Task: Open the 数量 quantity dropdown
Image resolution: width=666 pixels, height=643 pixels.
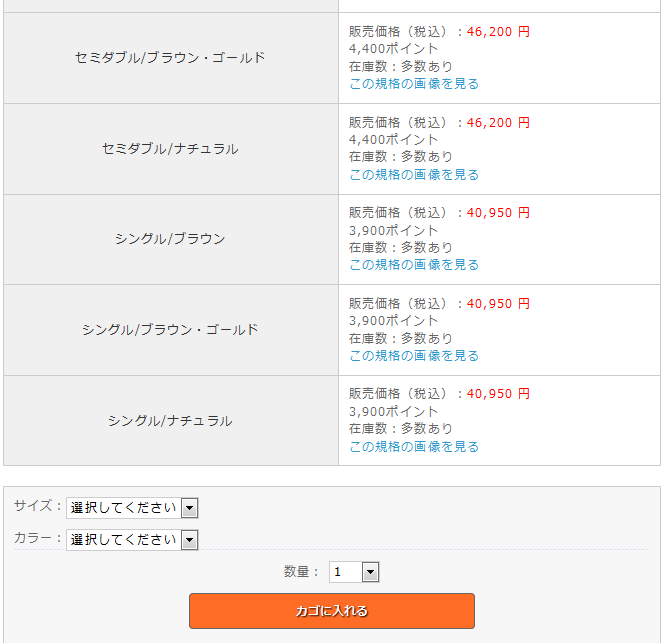Action: pyautogui.click(x=355, y=572)
